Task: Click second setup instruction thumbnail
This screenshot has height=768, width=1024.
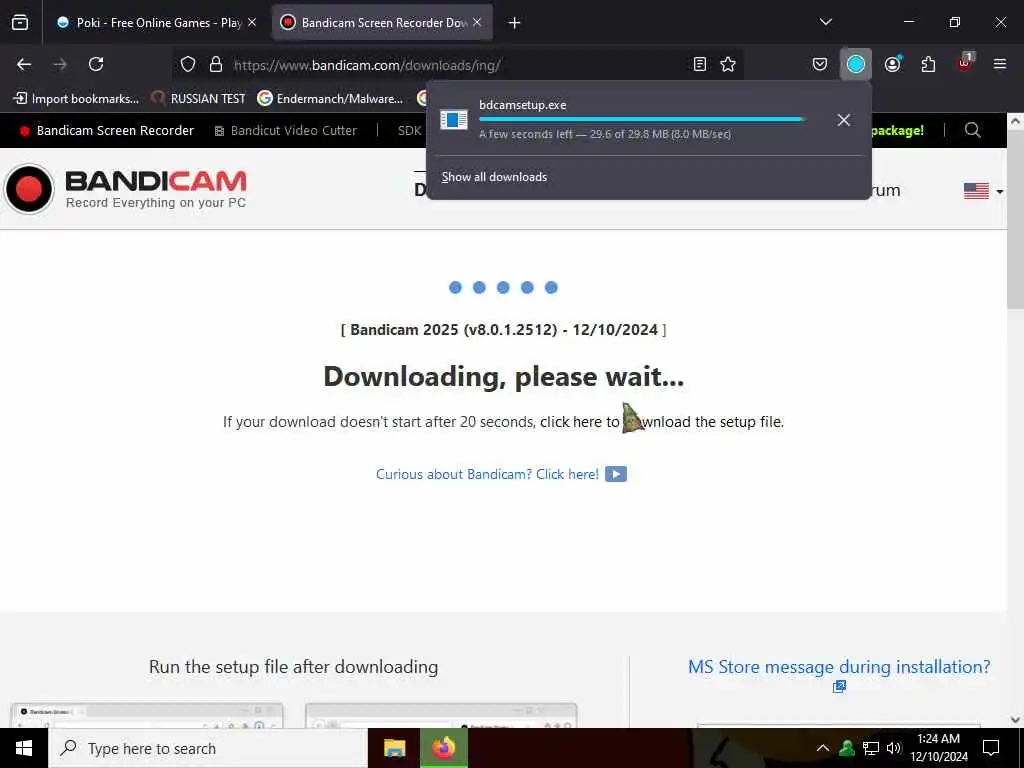Action: (x=441, y=715)
